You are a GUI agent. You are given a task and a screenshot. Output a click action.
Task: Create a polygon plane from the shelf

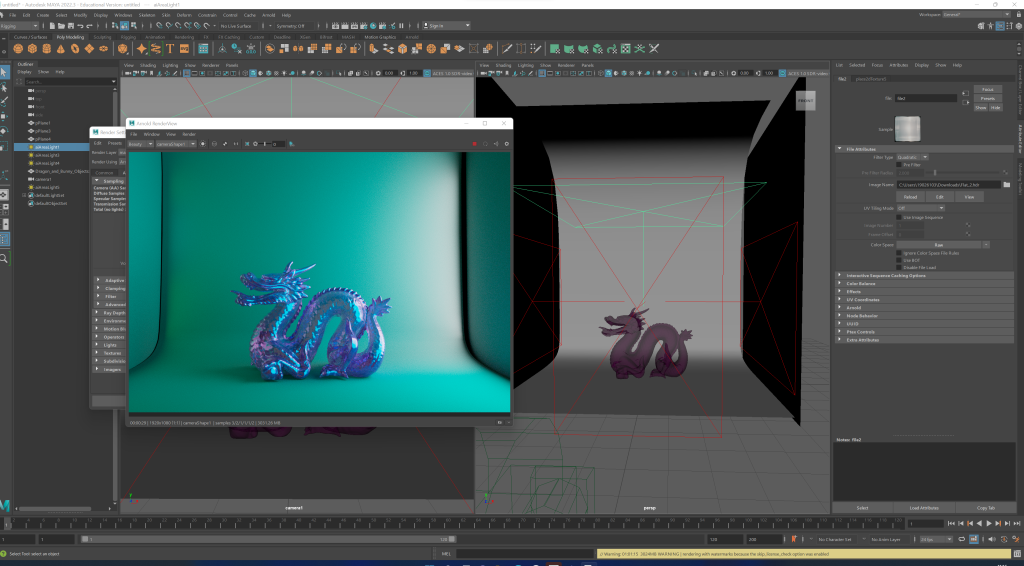click(89, 49)
